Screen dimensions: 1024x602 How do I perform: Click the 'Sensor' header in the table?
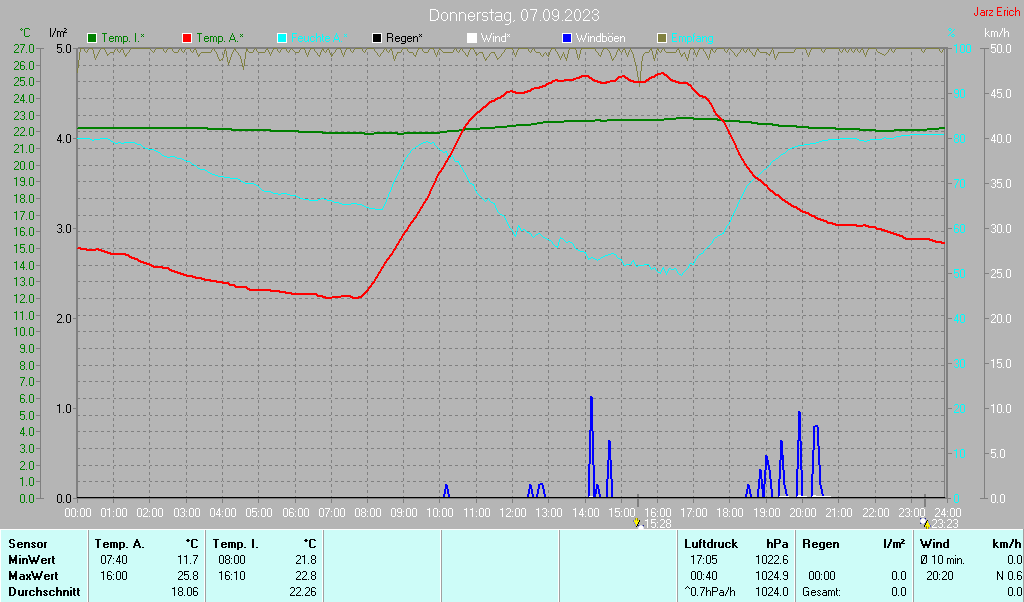click(x=27, y=544)
